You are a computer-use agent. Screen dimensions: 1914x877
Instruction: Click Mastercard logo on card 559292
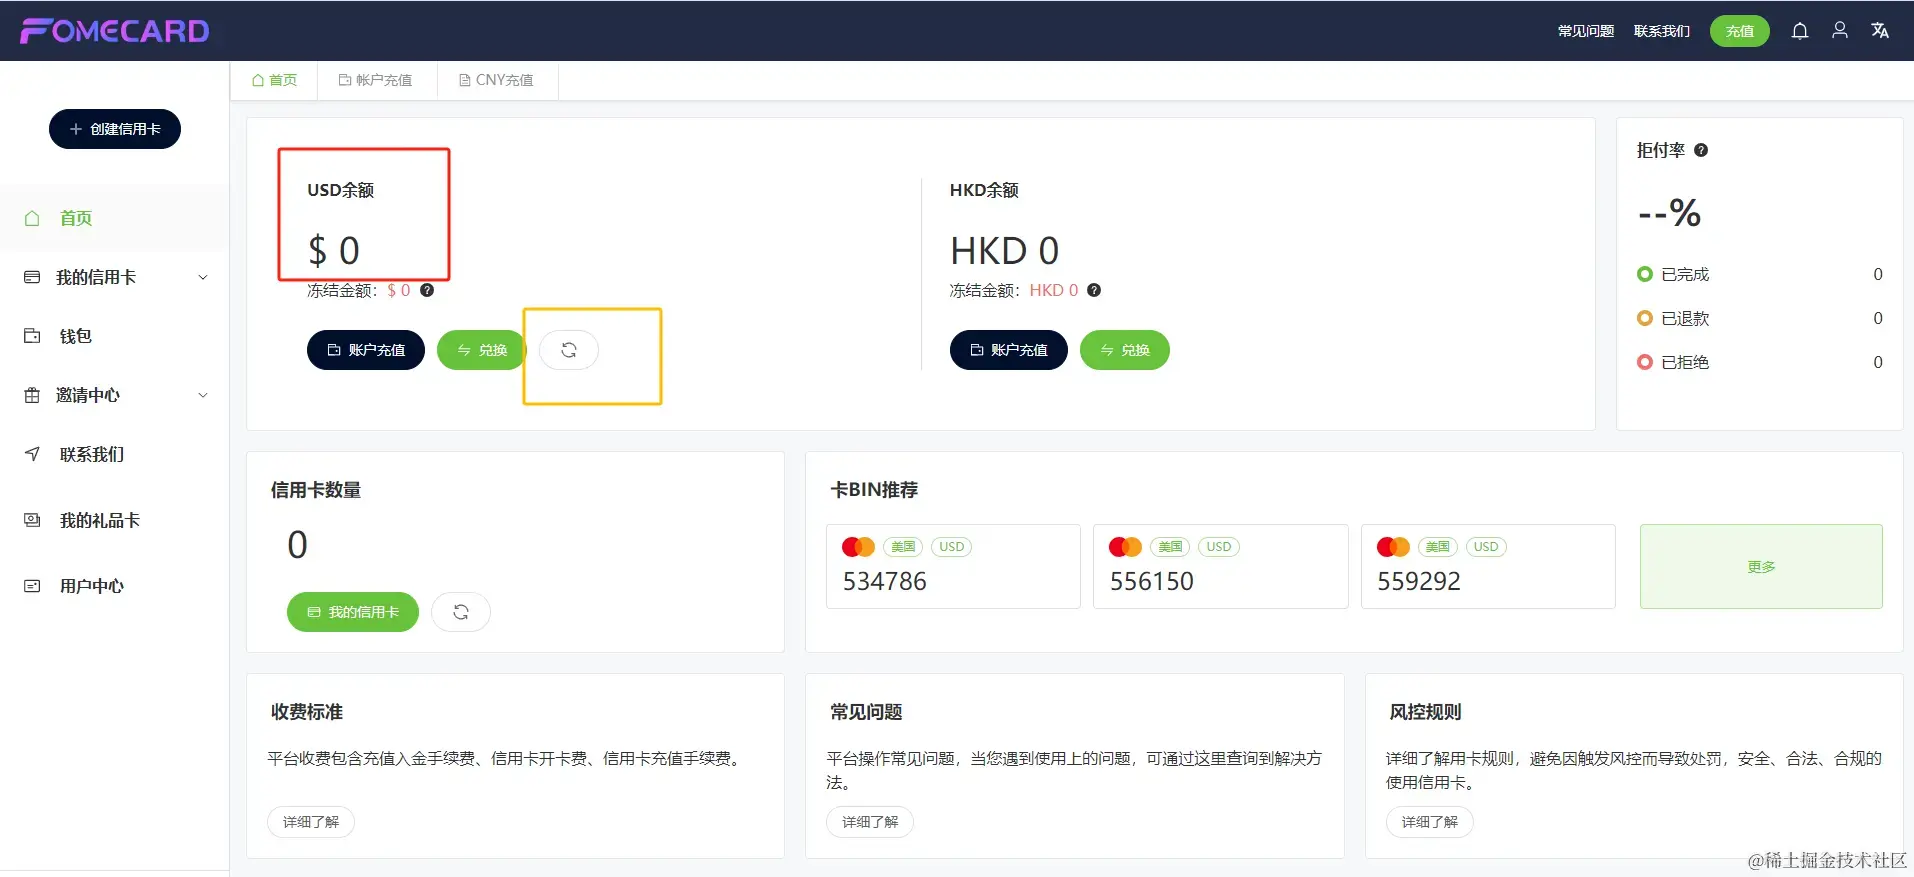click(1393, 547)
